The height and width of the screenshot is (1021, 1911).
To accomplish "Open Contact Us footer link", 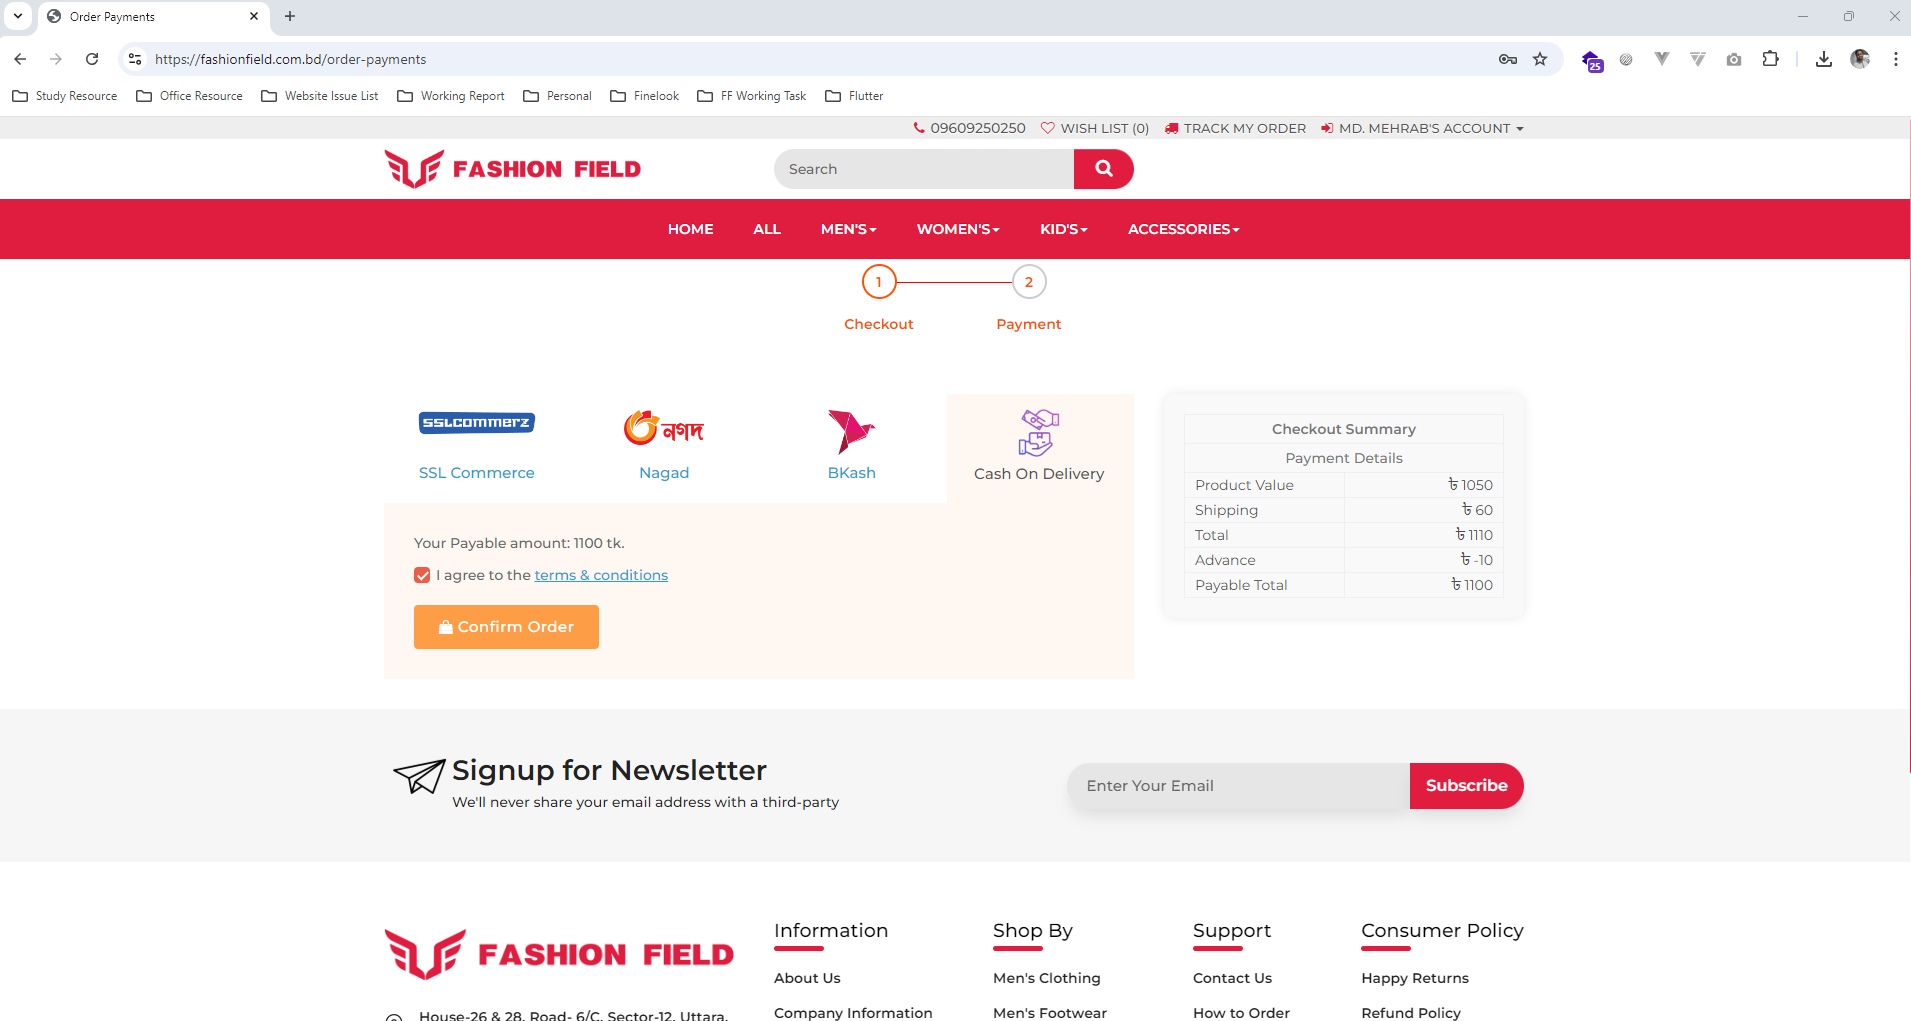I will tap(1232, 978).
